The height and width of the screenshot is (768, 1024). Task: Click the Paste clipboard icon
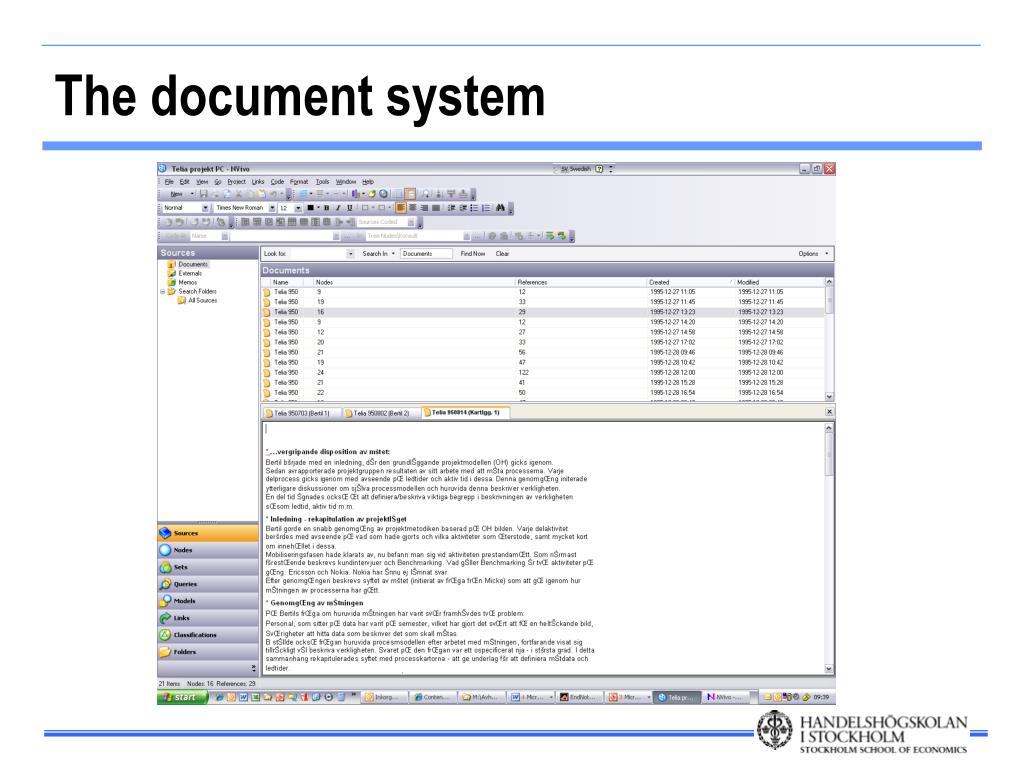pos(262,194)
